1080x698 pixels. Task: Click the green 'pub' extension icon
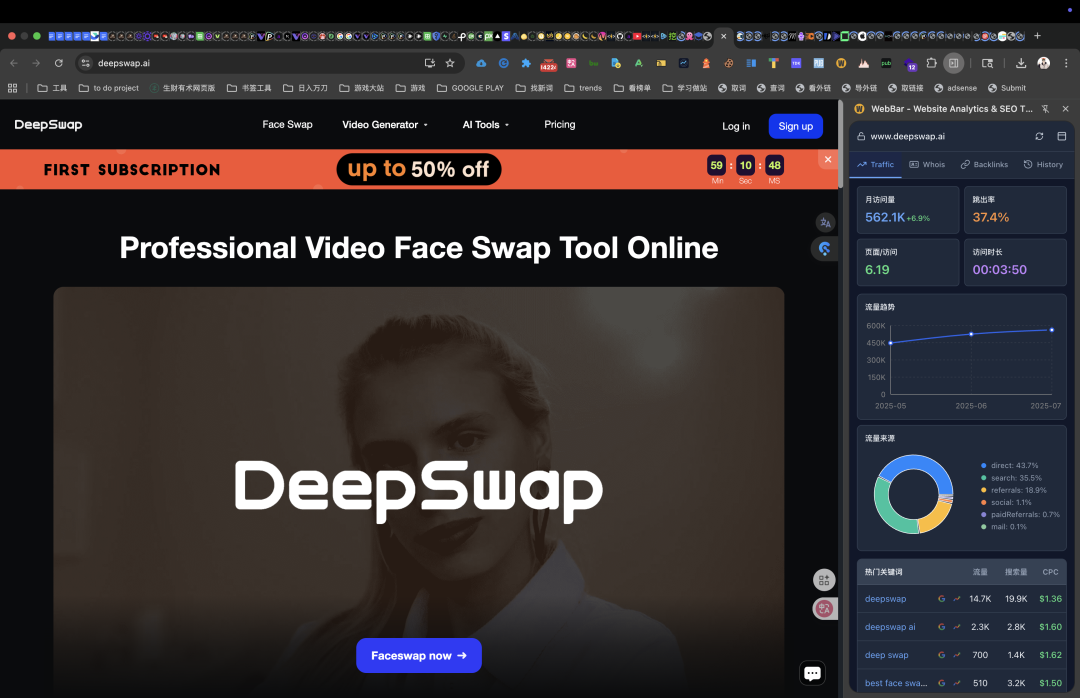click(x=886, y=63)
